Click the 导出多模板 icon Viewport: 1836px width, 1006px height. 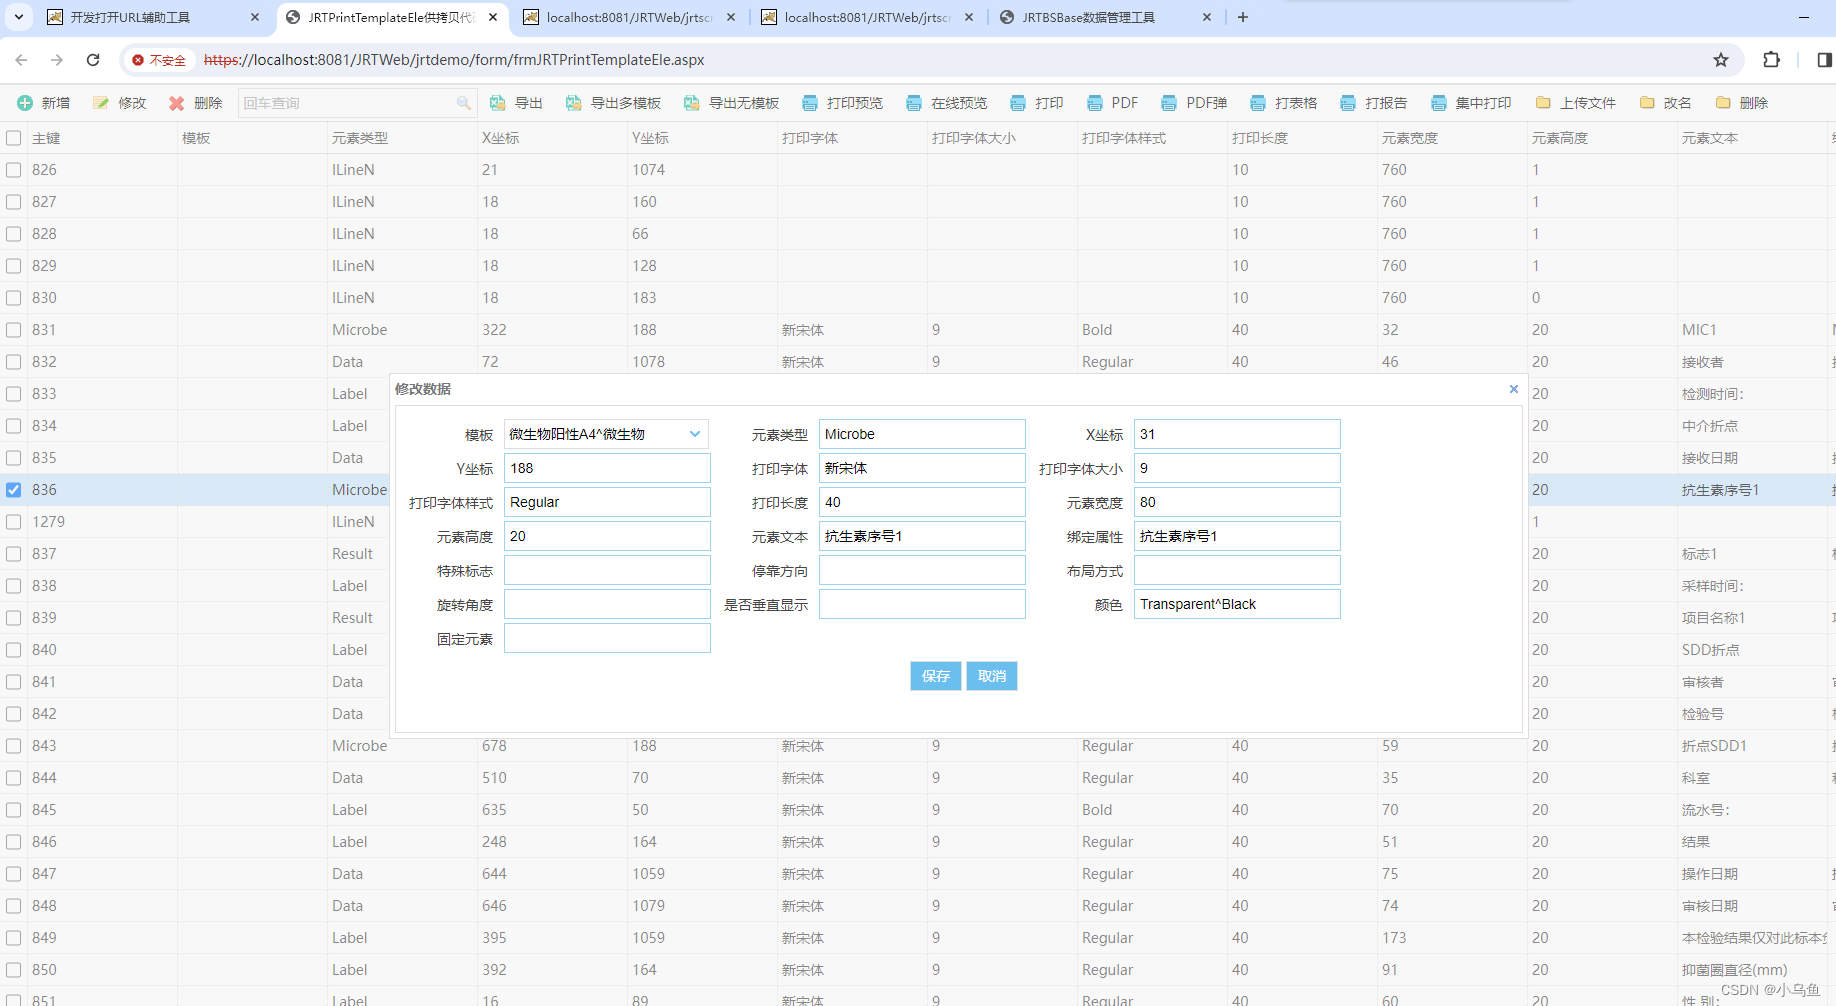click(x=574, y=103)
